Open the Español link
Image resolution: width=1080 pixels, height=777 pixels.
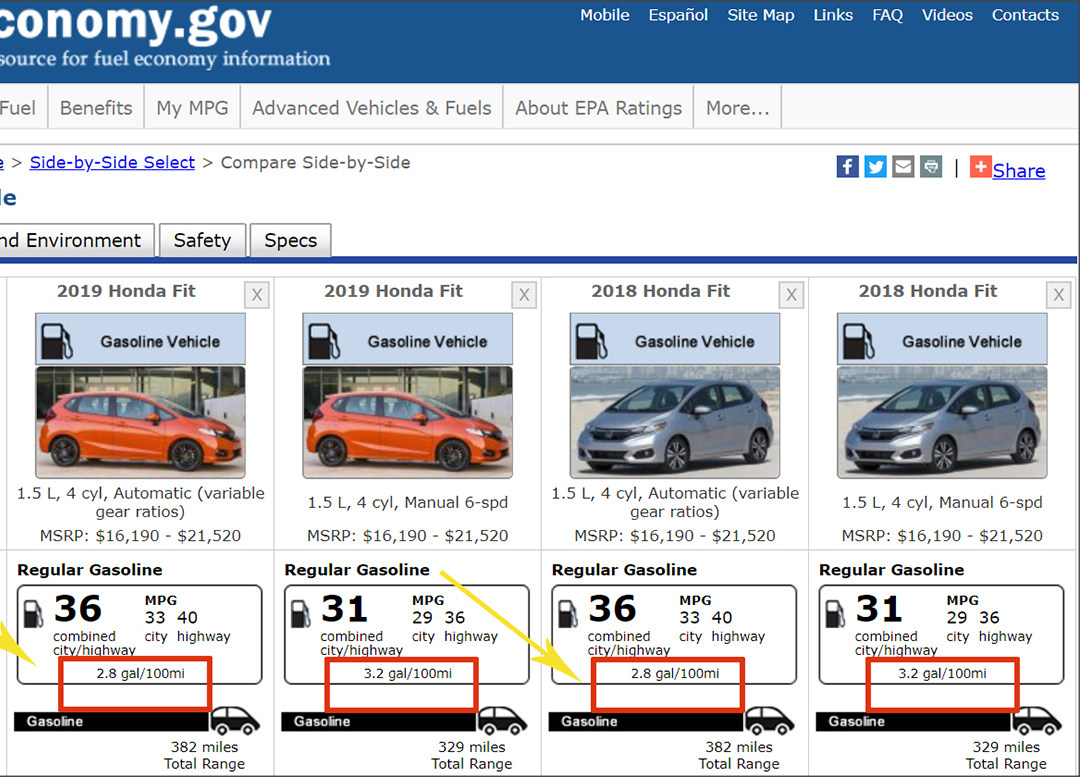(x=678, y=15)
